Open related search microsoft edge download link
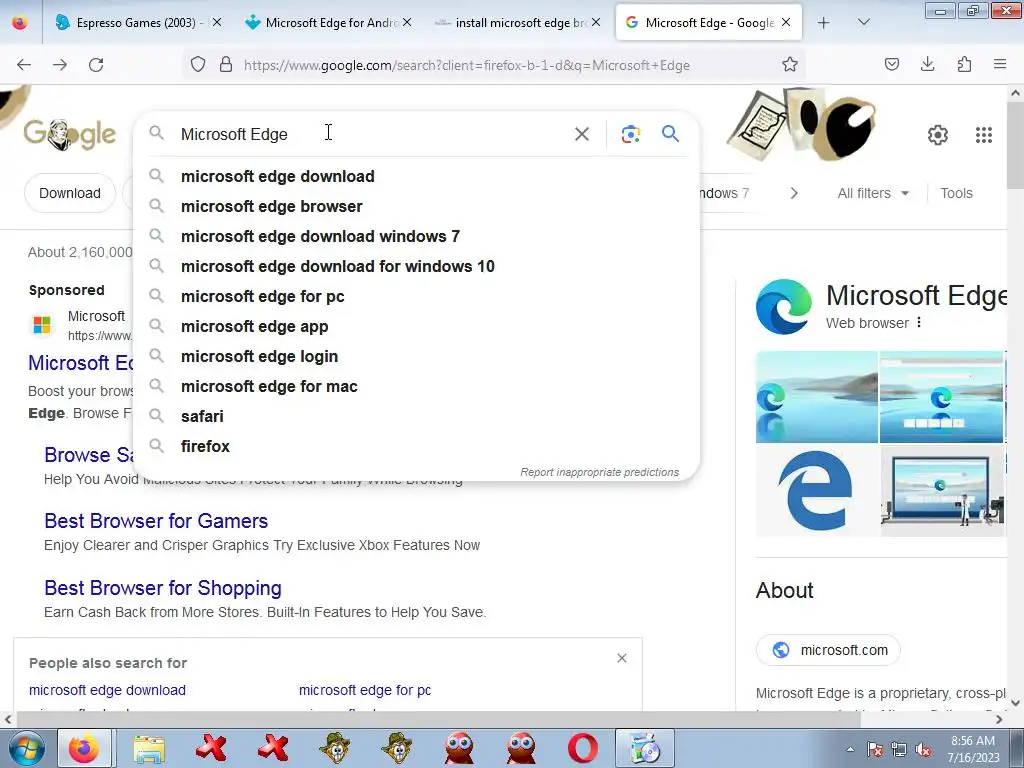The height and width of the screenshot is (768, 1024). coord(107,690)
